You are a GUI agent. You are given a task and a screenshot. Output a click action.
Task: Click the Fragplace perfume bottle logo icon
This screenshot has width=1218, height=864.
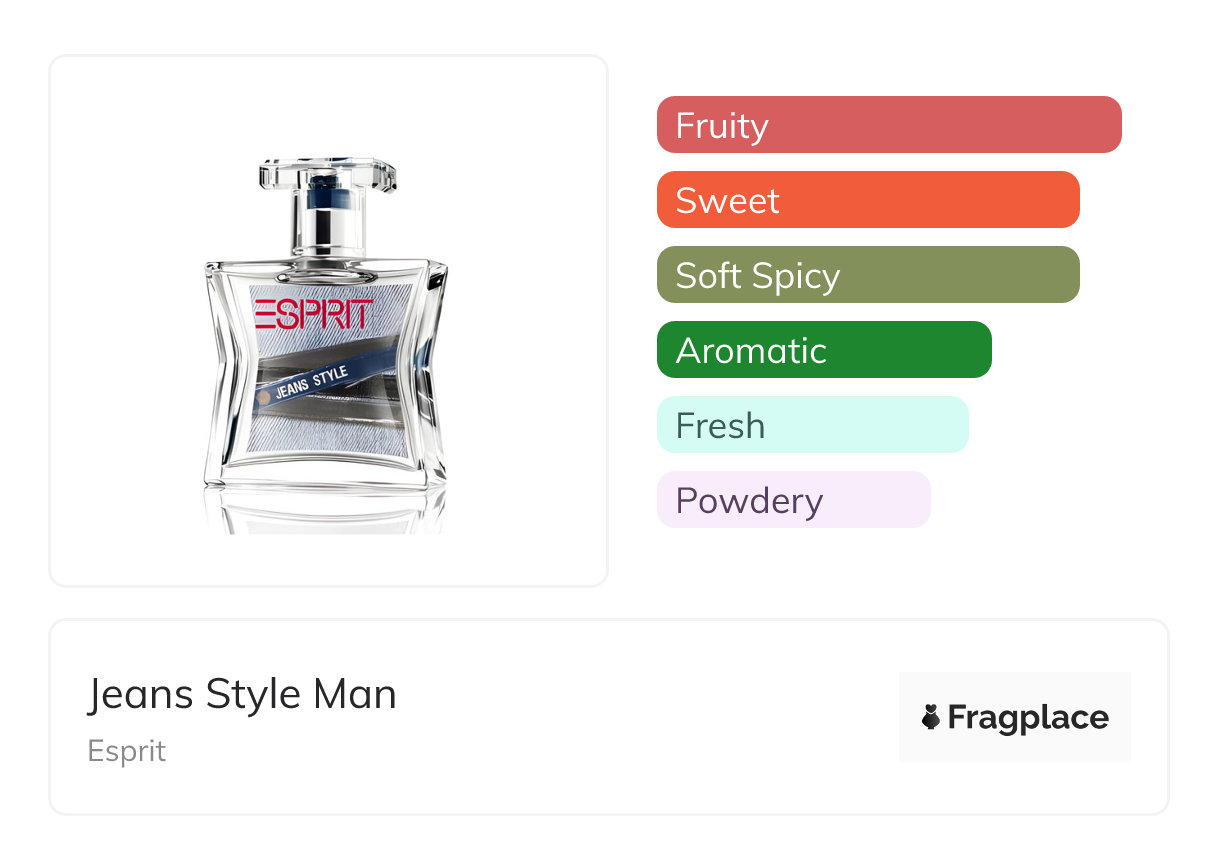(931, 717)
